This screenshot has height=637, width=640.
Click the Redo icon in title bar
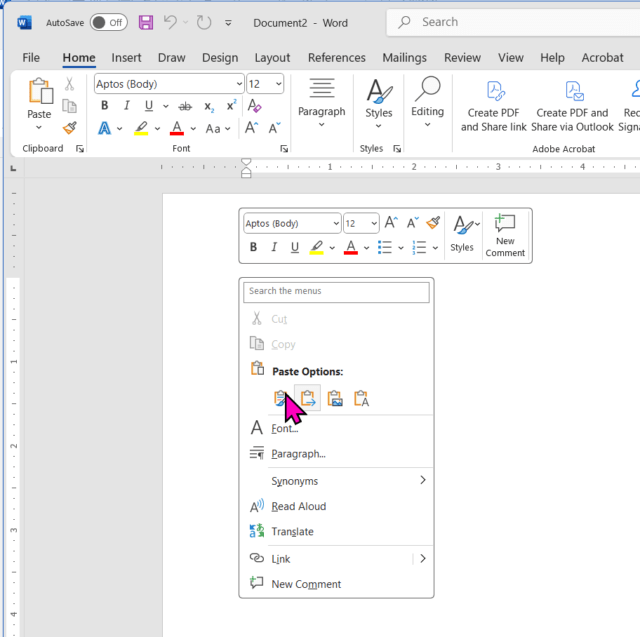tap(204, 22)
